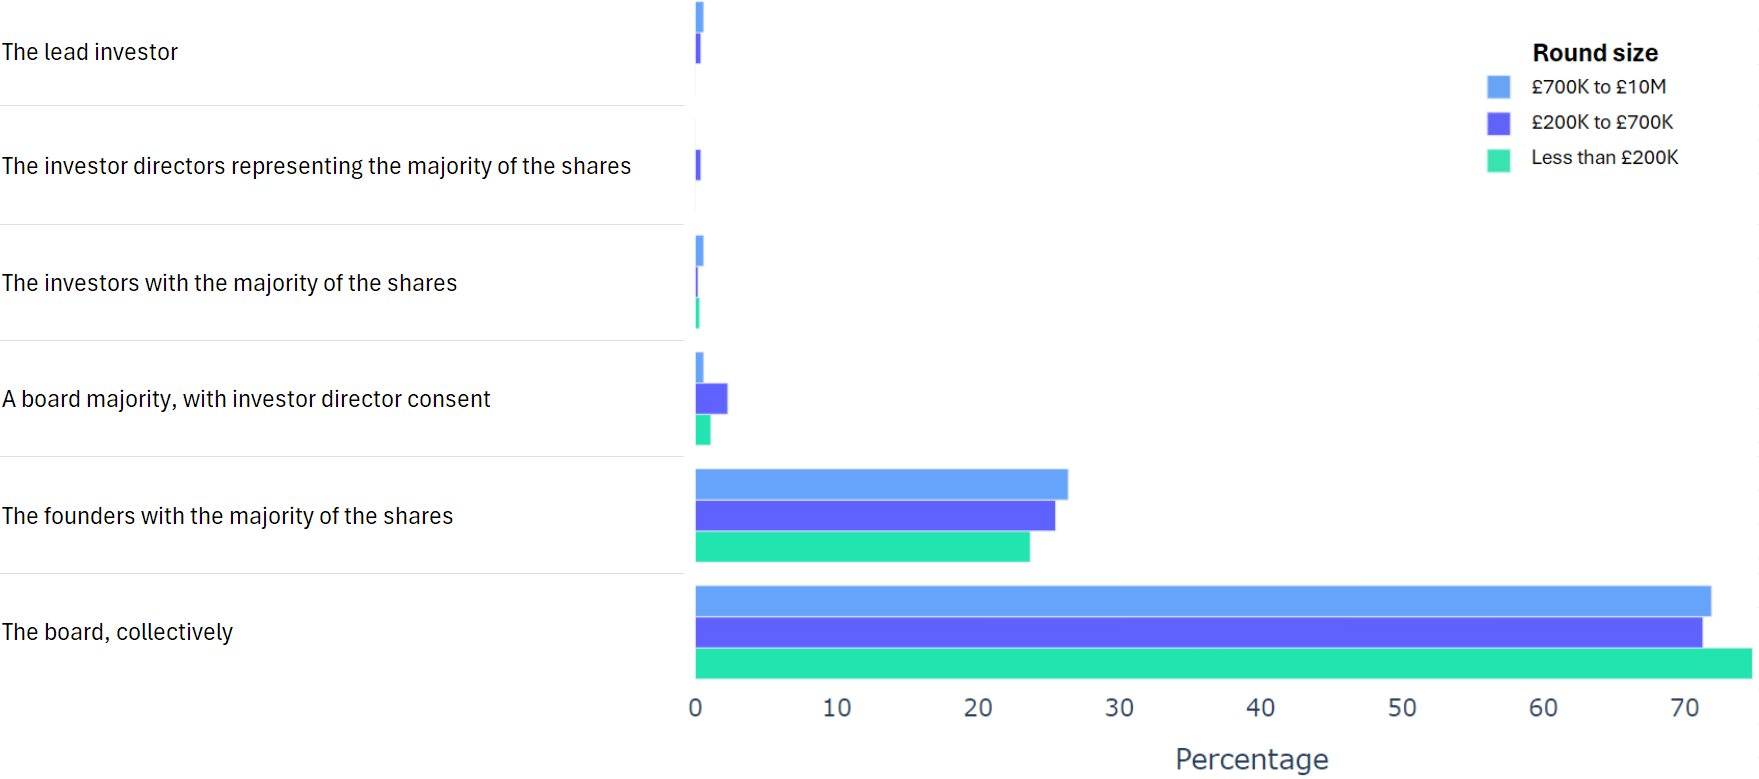Screen dimensions: 1759x779
Task: Select the purple bar for The board, collectively
Action: click(x=1198, y=632)
